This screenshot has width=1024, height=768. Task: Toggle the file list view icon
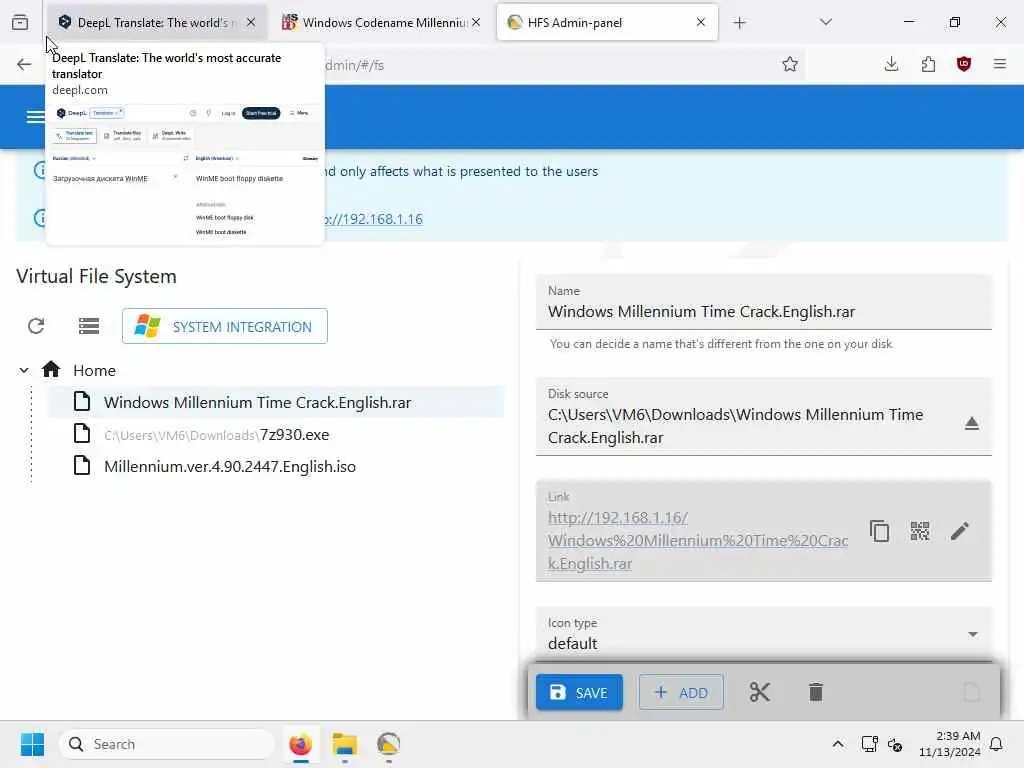[x=89, y=326]
